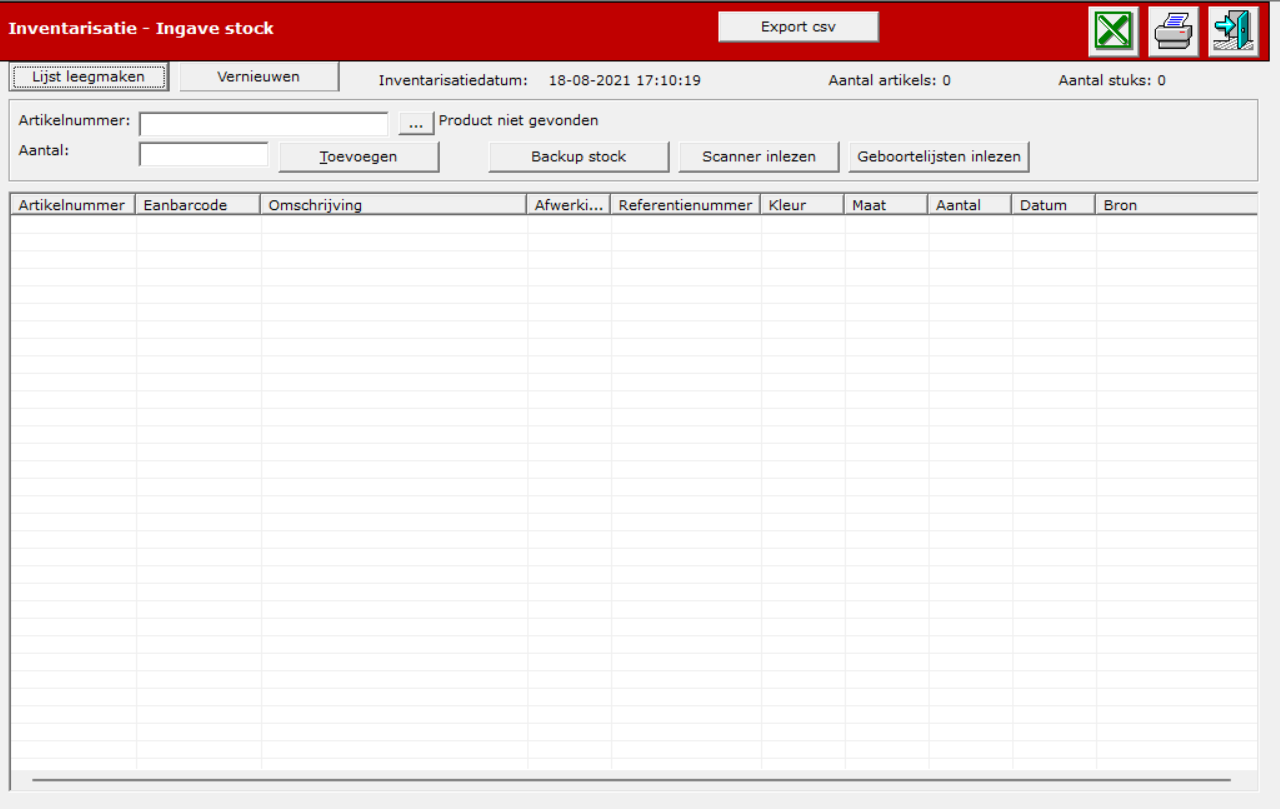This screenshot has height=809, width=1280.
Task: Click Lijst leegmaken button
Action: tap(88, 76)
